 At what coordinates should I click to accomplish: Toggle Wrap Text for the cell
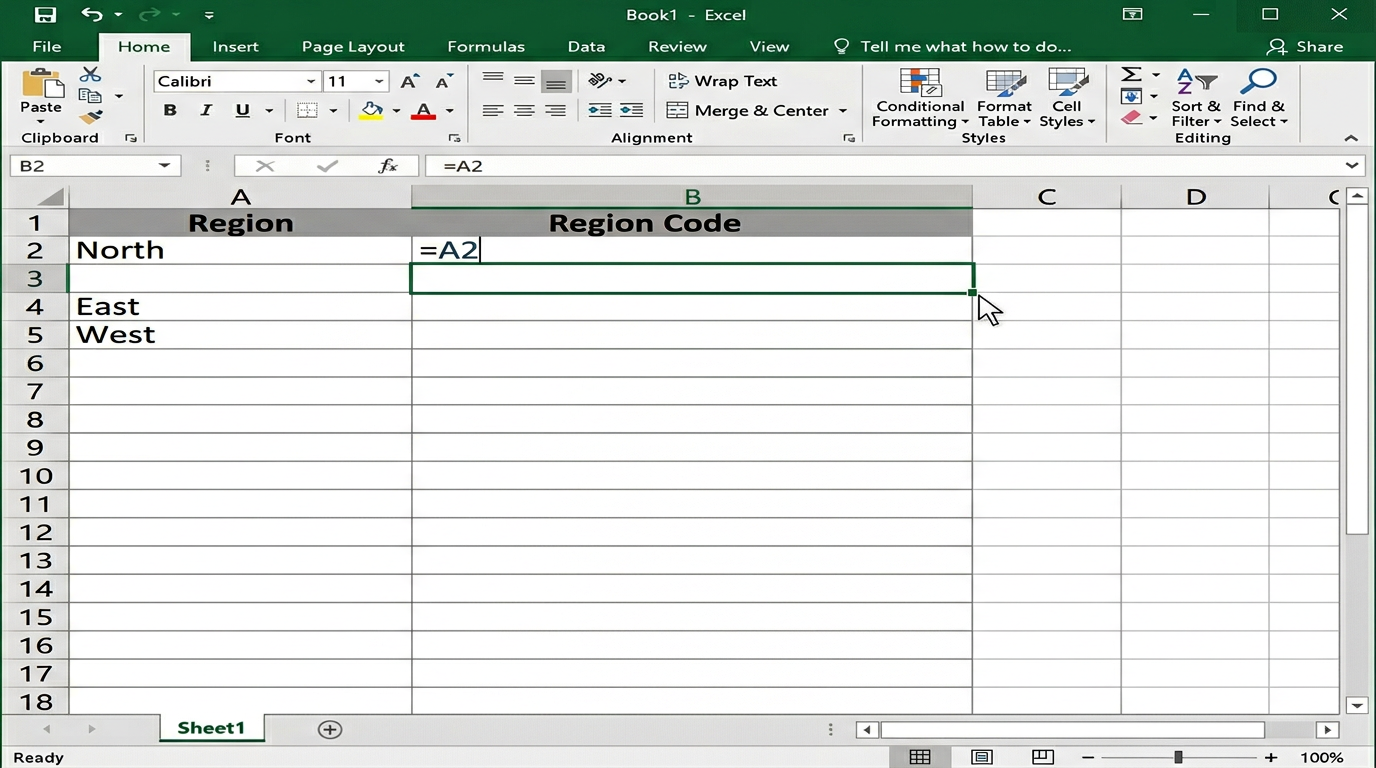[x=722, y=81]
